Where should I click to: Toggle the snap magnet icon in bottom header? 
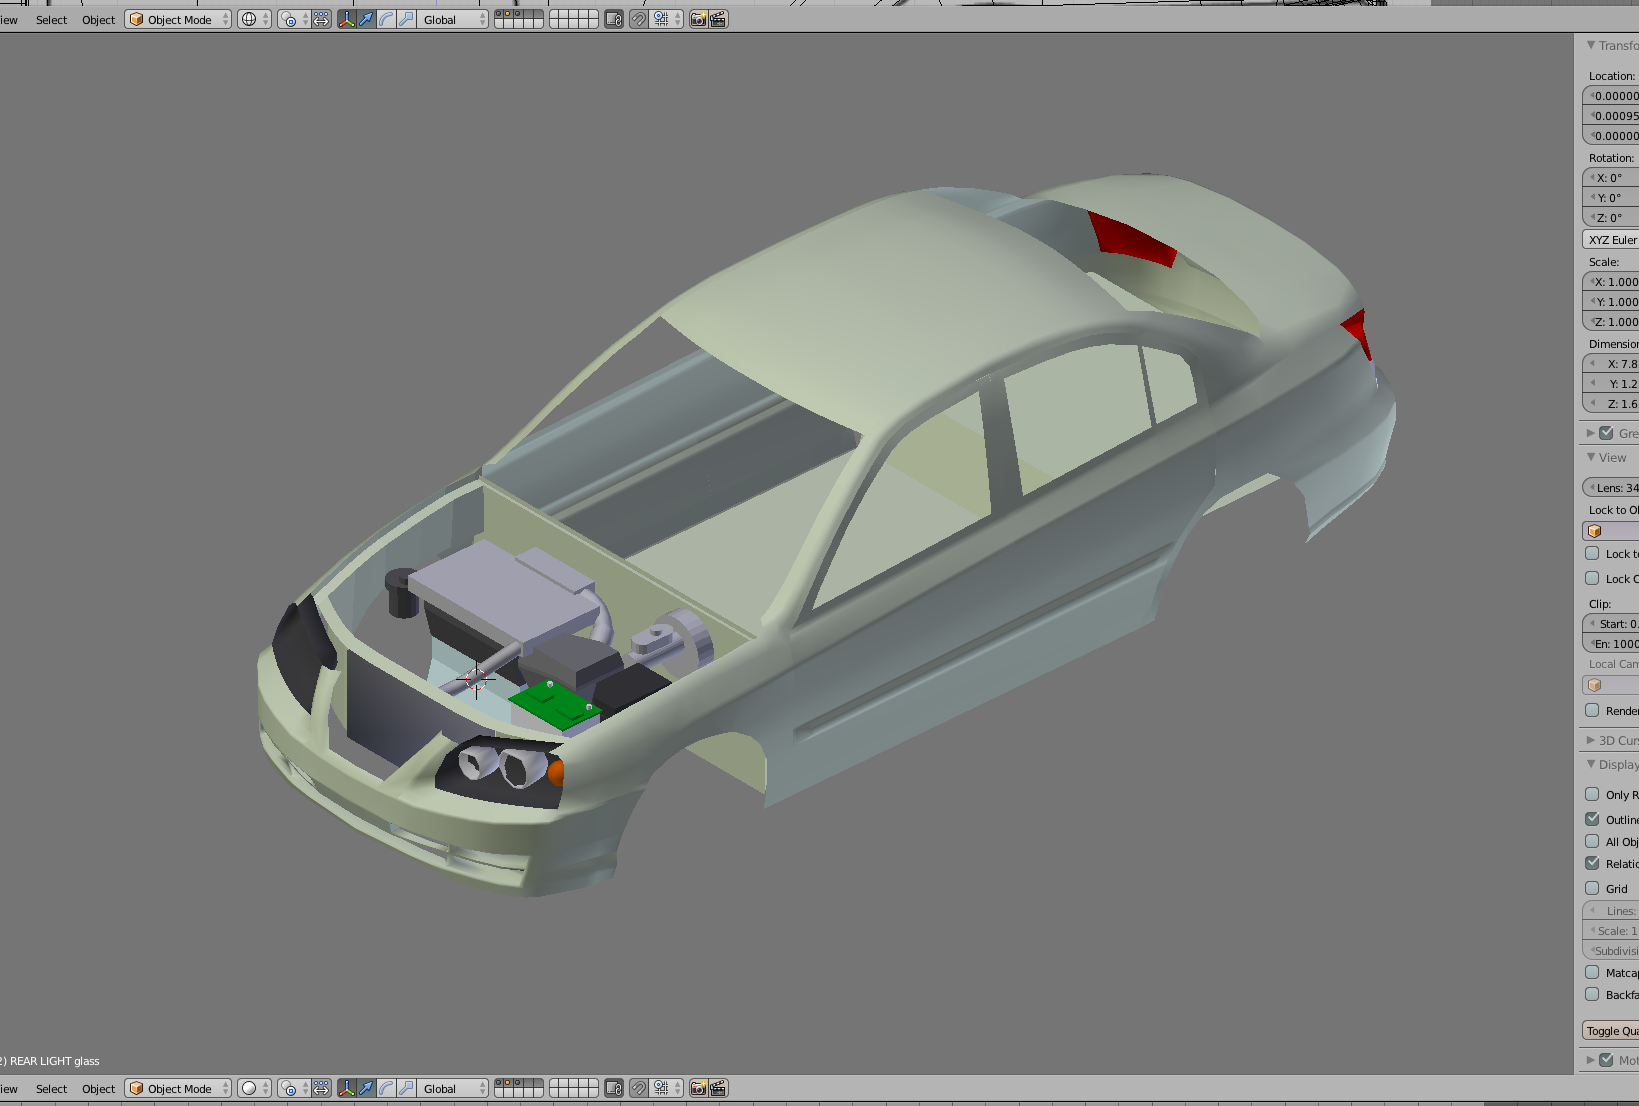pyautogui.click(x=639, y=1088)
